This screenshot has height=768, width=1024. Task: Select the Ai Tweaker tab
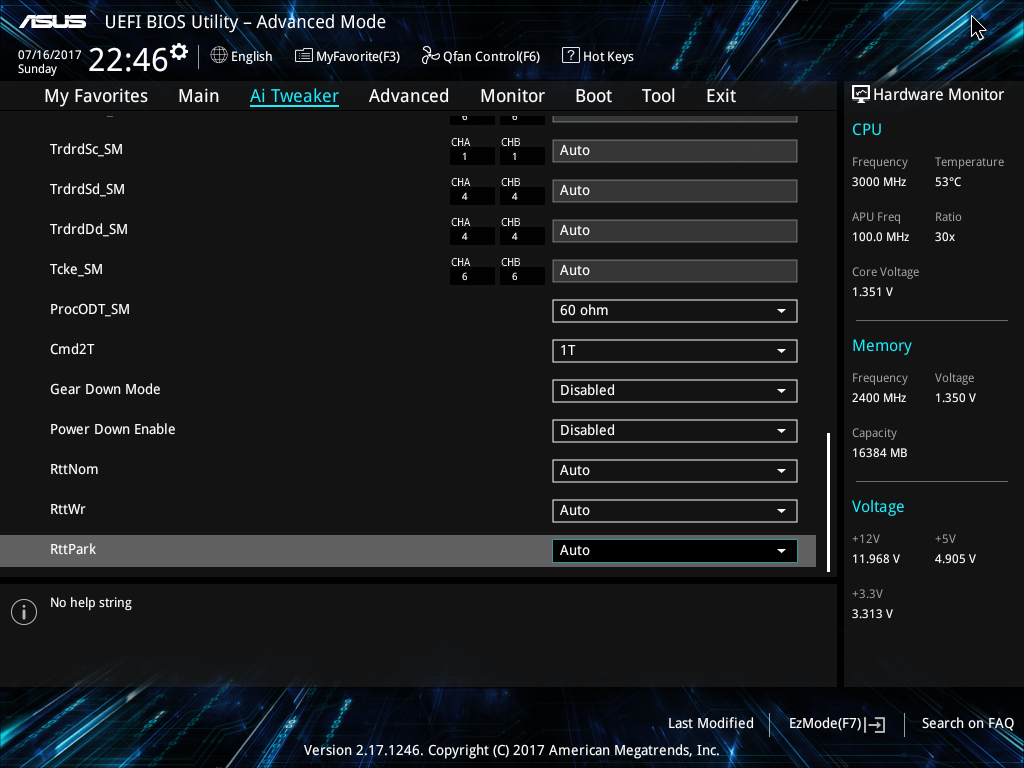coord(294,96)
